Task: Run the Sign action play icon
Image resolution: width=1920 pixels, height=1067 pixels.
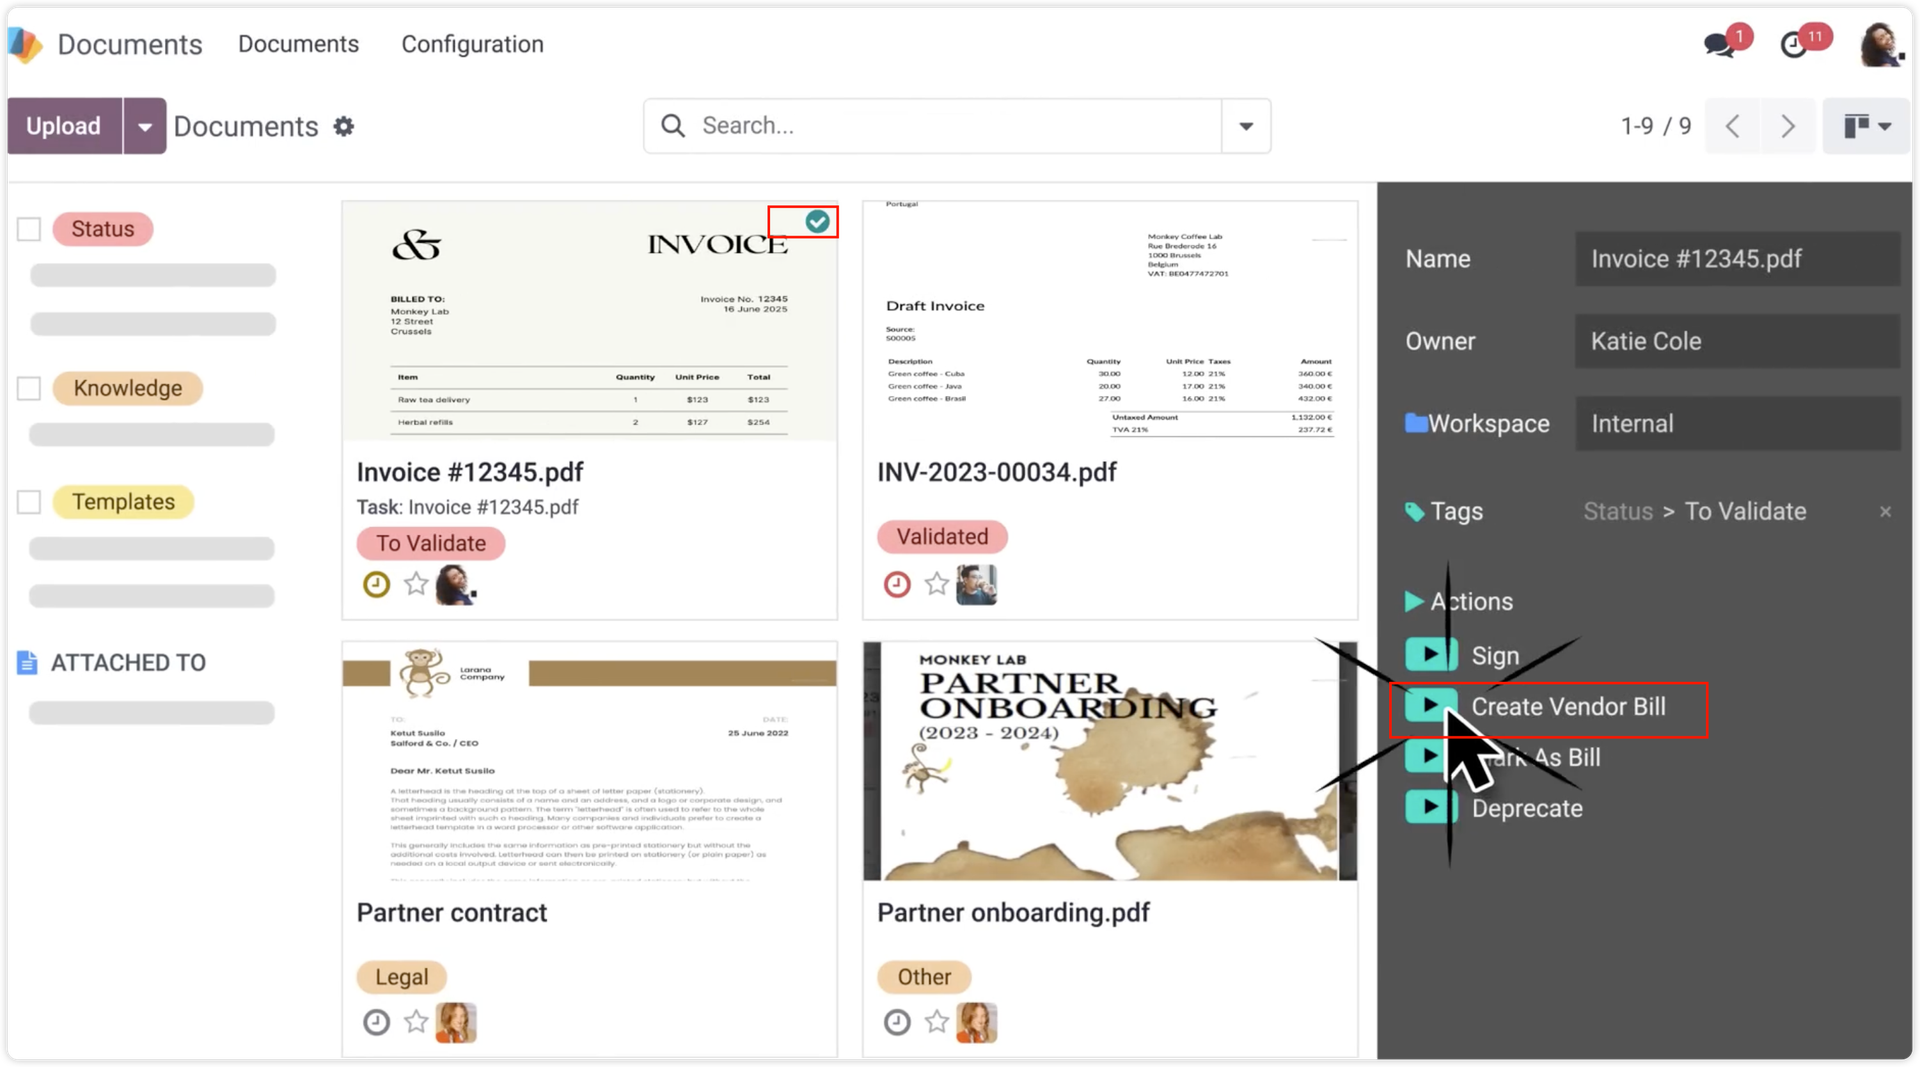Action: click(x=1430, y=655)
